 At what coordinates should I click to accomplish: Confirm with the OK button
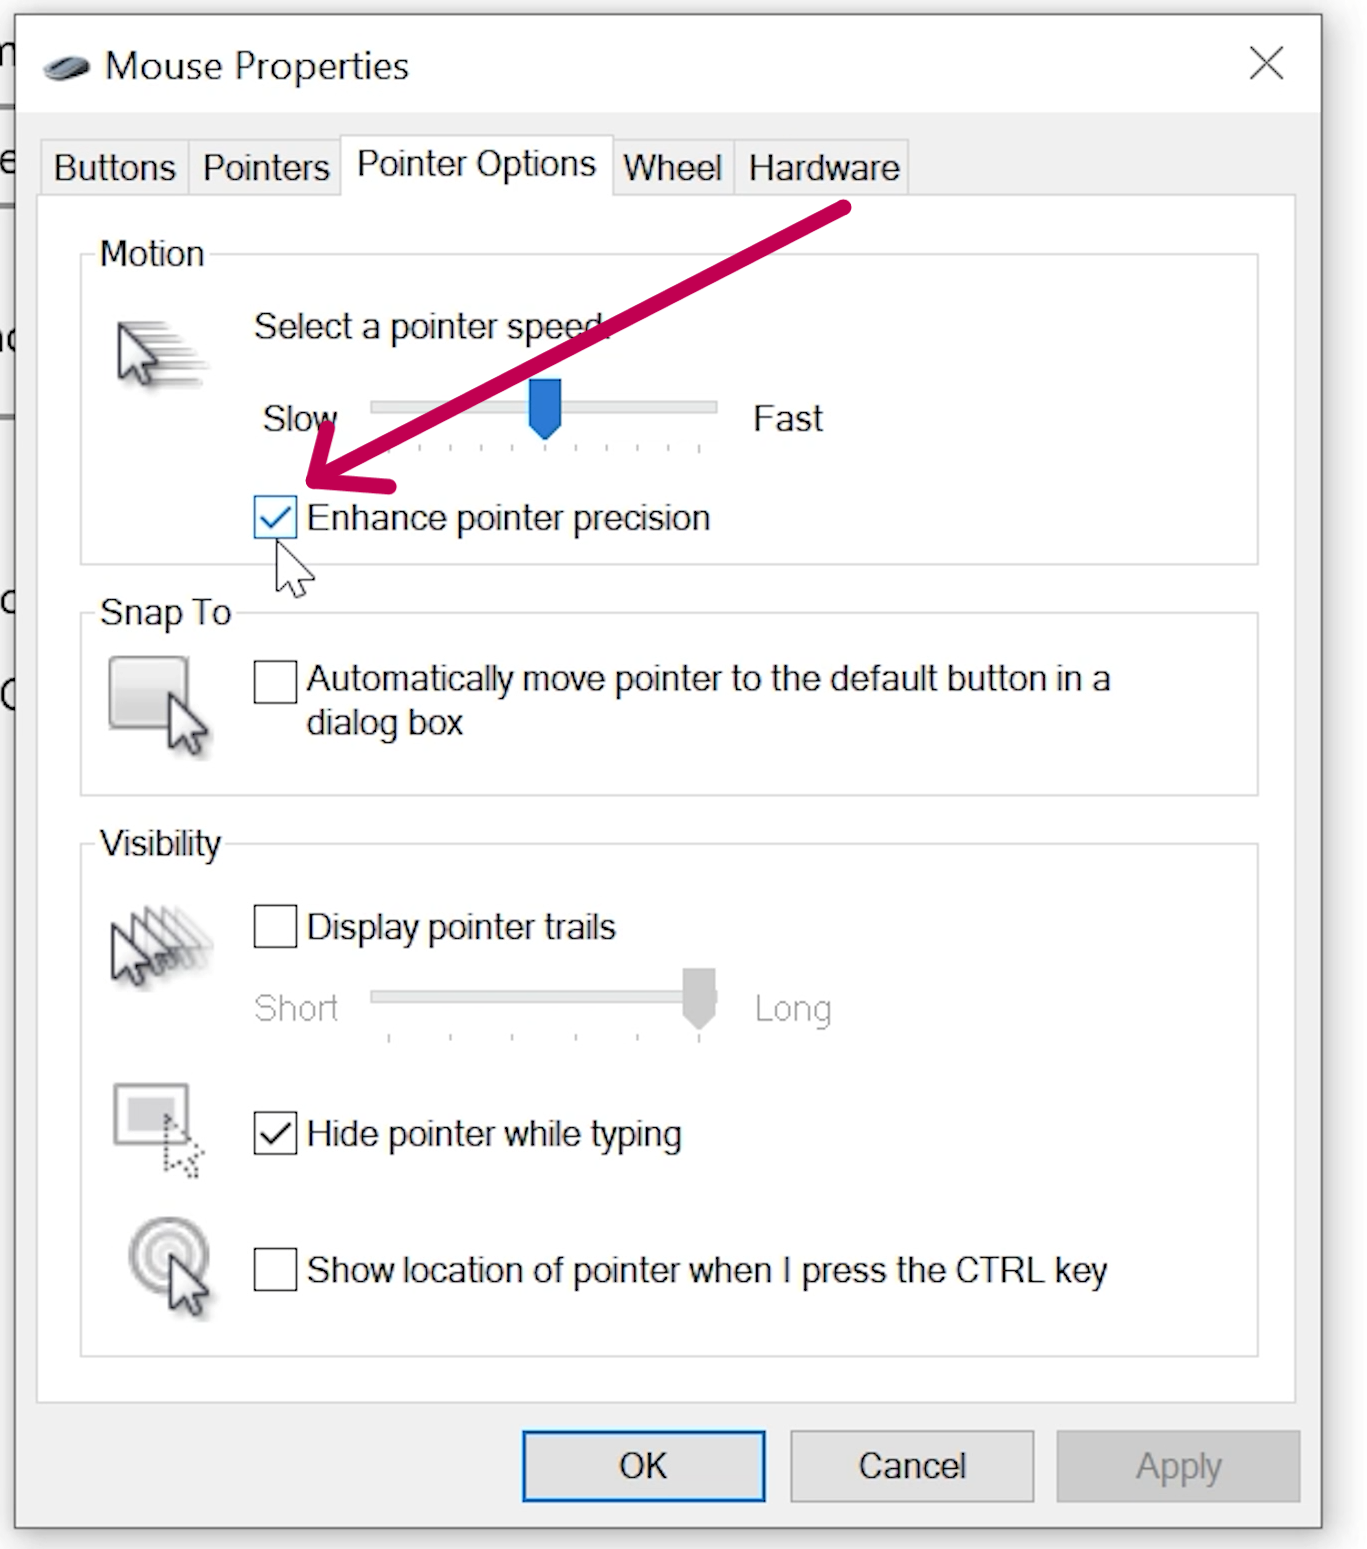[643, 1466]
